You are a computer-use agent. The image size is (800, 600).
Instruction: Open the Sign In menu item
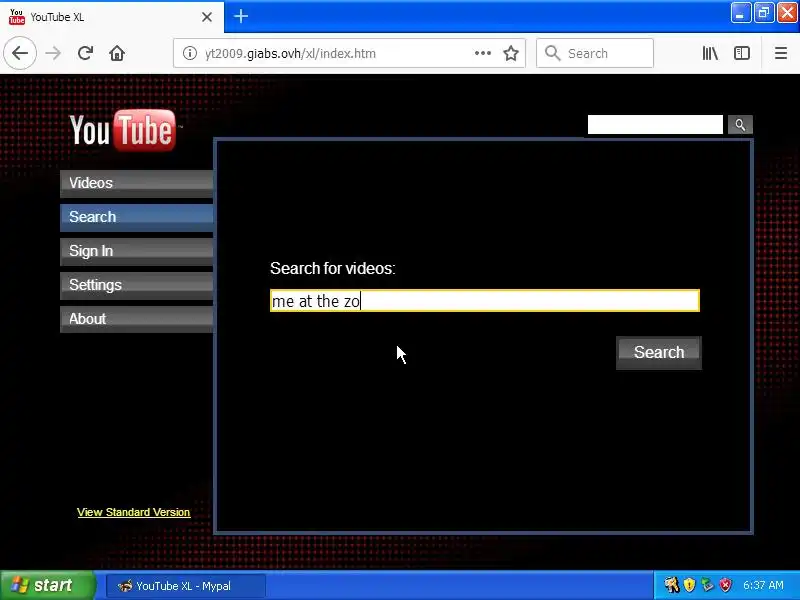[137, 252]
